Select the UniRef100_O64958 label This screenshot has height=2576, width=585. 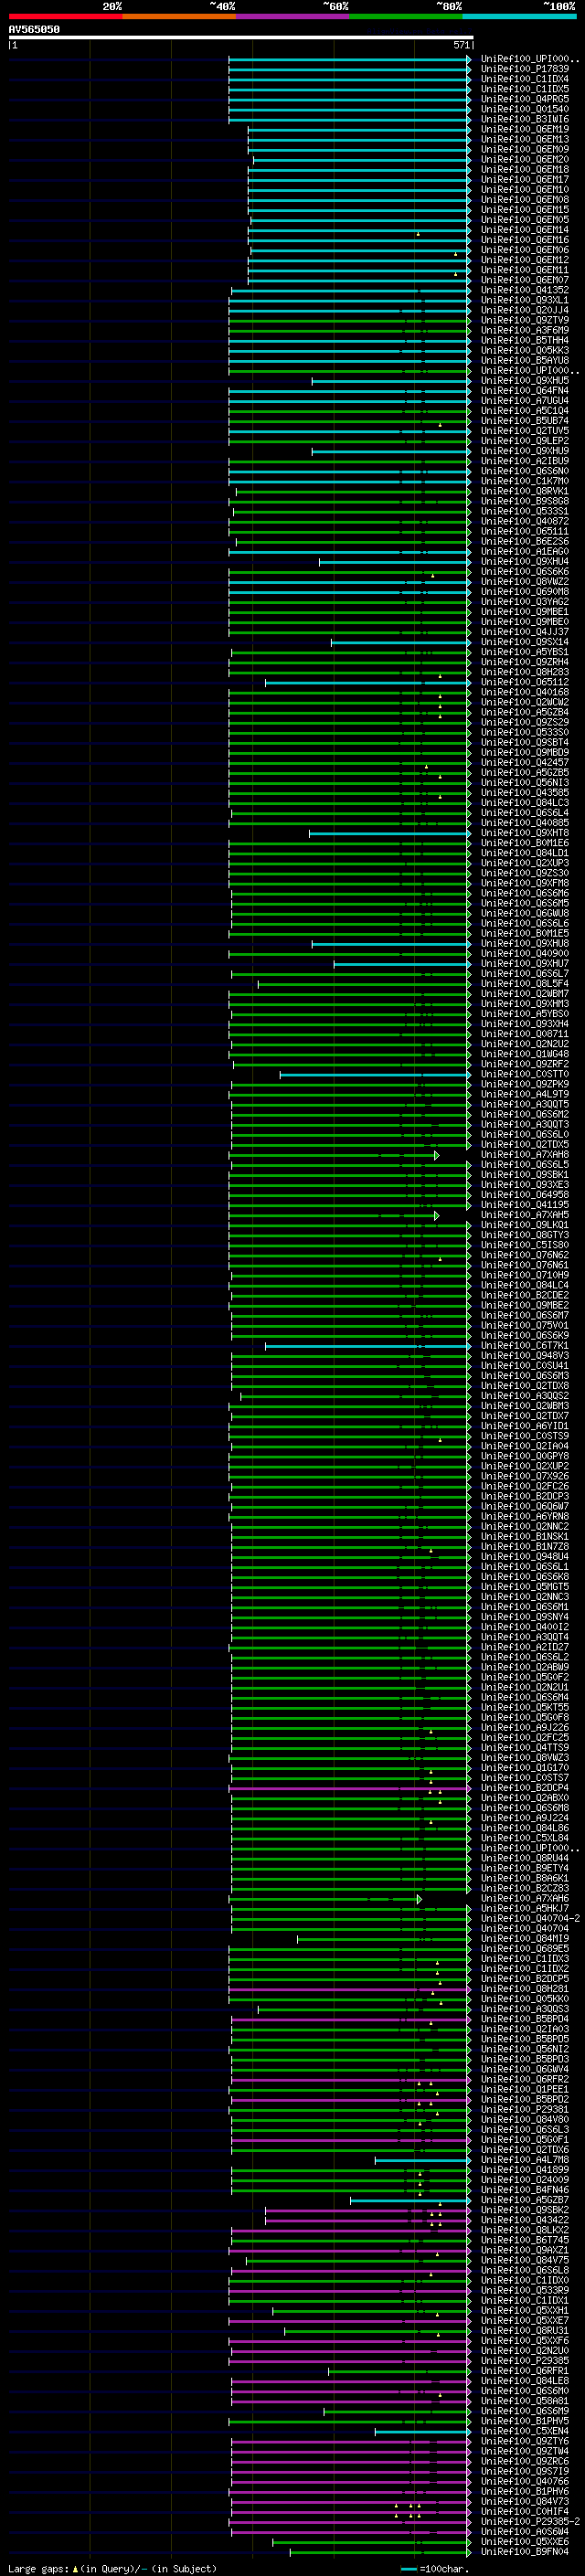(524, 1195)
